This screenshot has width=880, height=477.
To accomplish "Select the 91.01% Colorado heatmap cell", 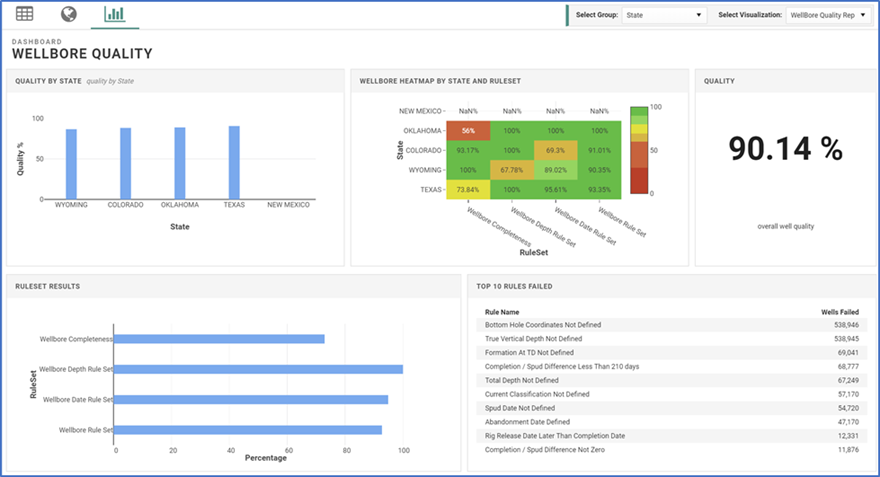I will 599,150.
